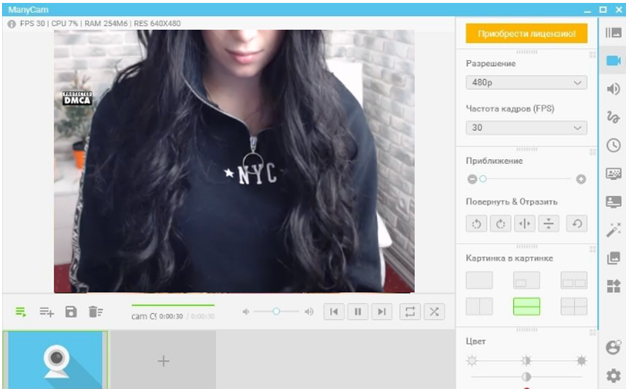Click the Приобрести лицензию button
The image size is (628, 391).
click(x=526, y=33)
